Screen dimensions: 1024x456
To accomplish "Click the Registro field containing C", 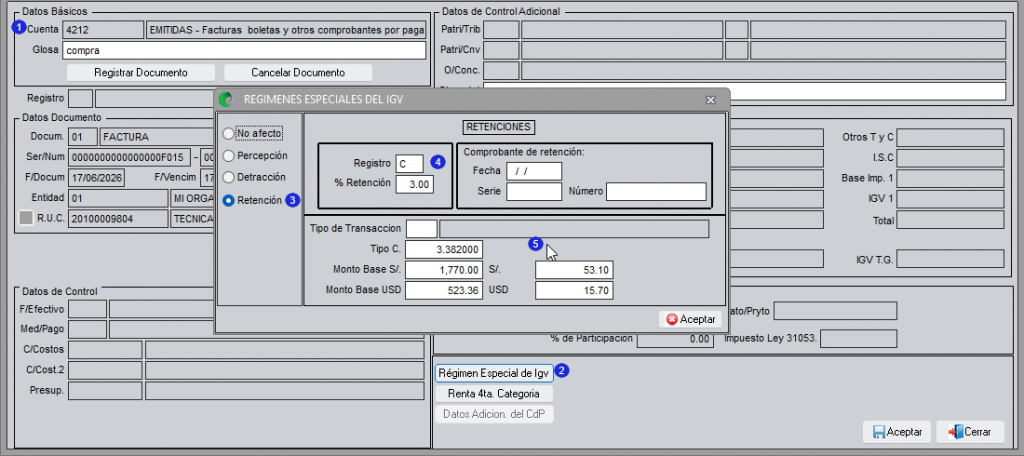I will pyautogui.click(x=409, y=163).
